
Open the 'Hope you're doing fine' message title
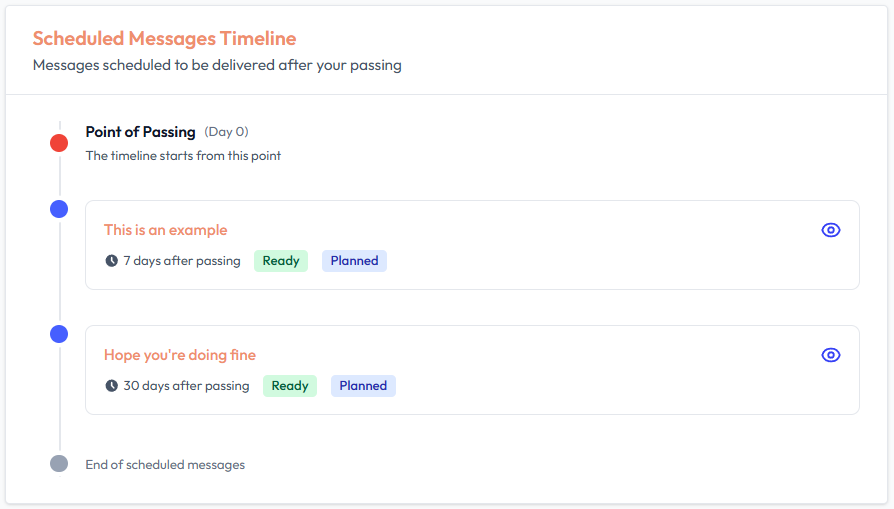(180, 355)
